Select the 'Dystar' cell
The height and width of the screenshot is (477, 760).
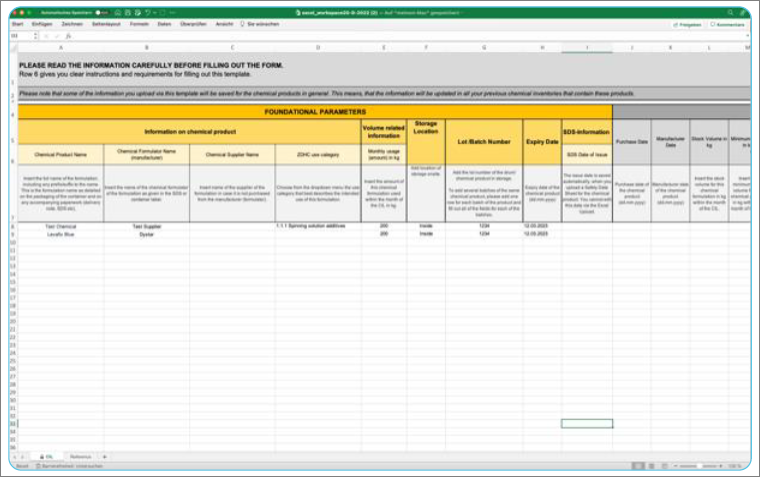146,234
